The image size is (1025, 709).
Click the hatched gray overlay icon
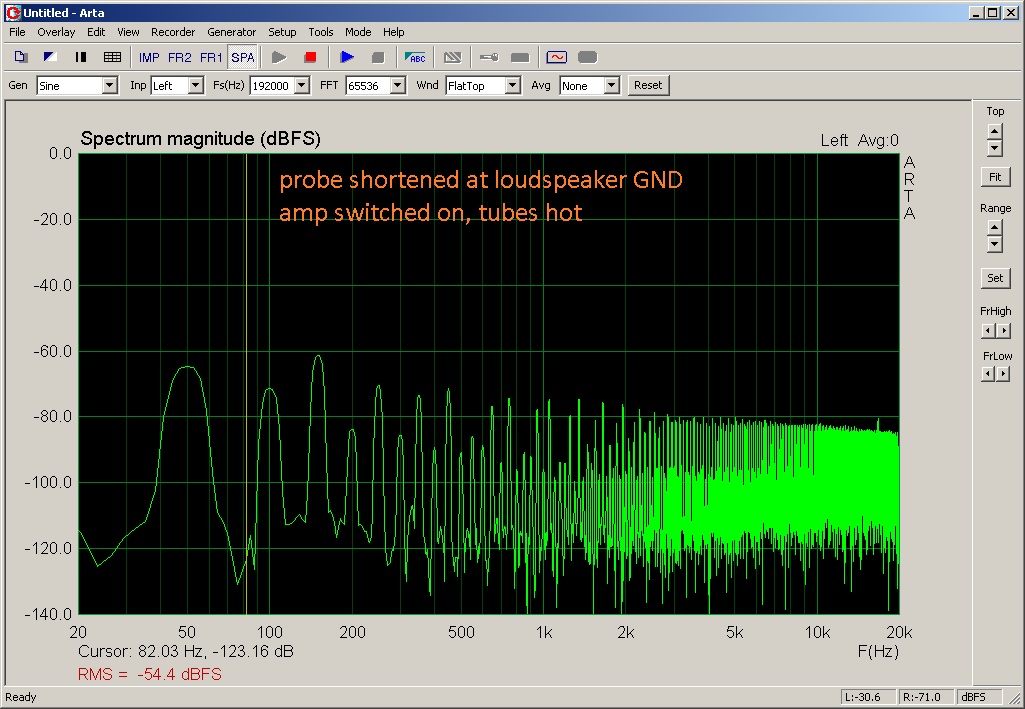tap(452, 58)
